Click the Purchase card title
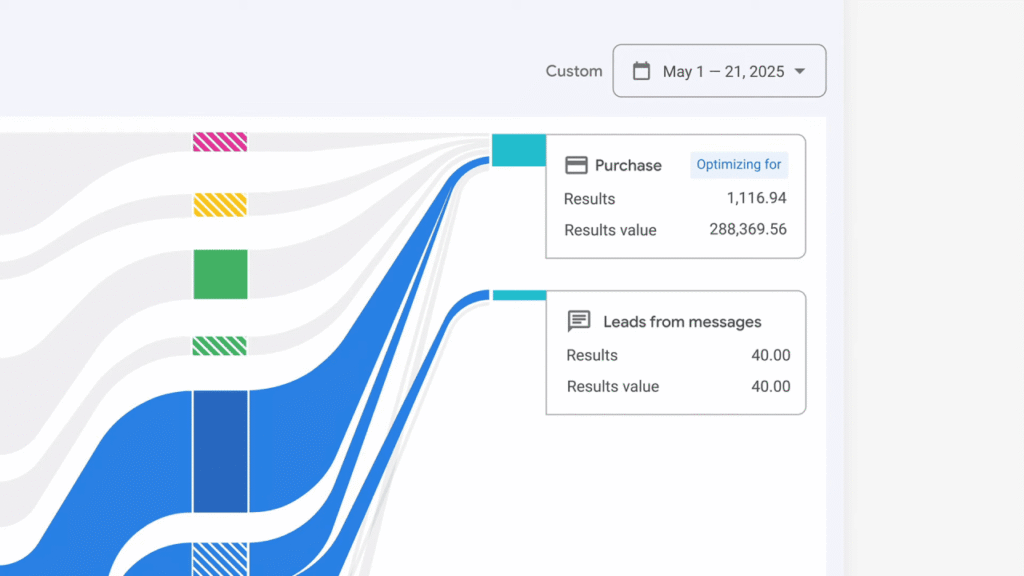Screen dimensions: 1024x576 [x=631, y=165]
